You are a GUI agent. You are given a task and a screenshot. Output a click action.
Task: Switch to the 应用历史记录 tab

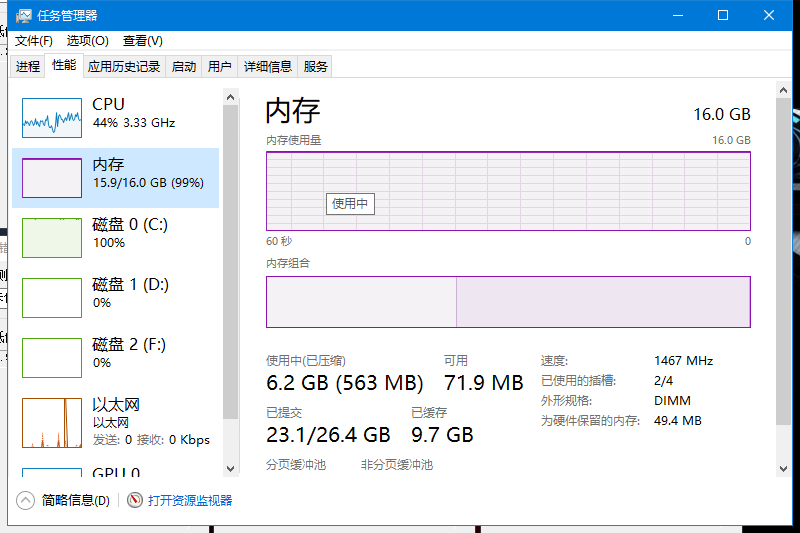(x=124, y=67)
